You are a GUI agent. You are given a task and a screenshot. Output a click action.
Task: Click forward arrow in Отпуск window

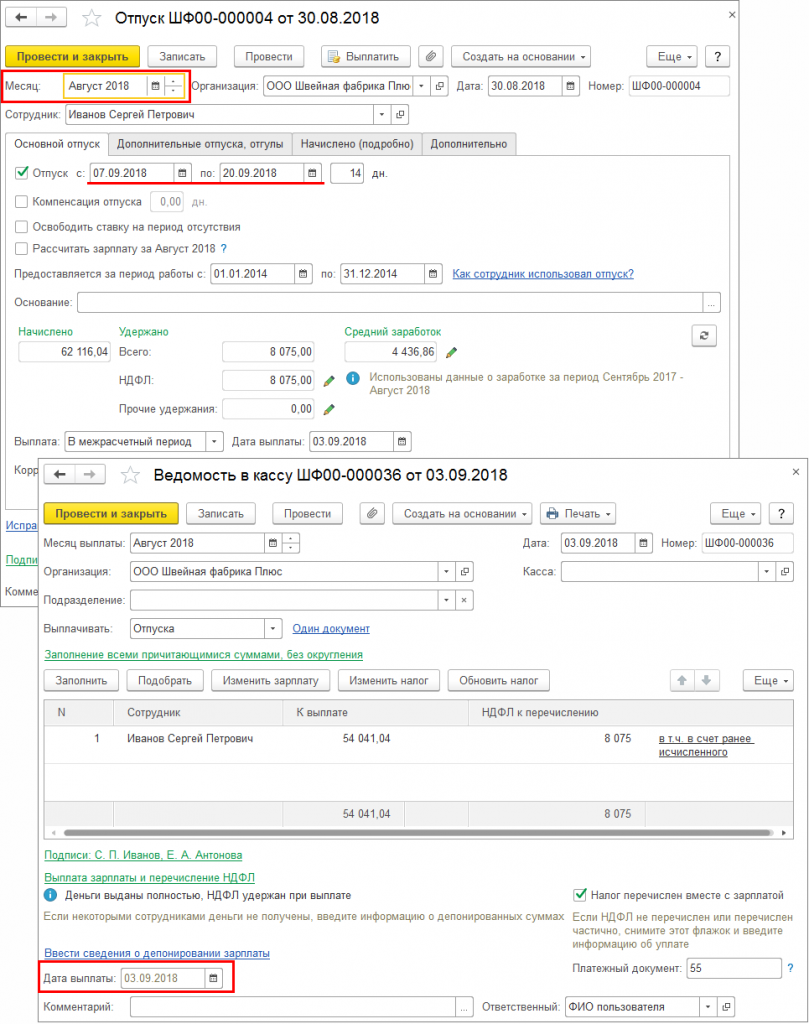coord(51,18)
